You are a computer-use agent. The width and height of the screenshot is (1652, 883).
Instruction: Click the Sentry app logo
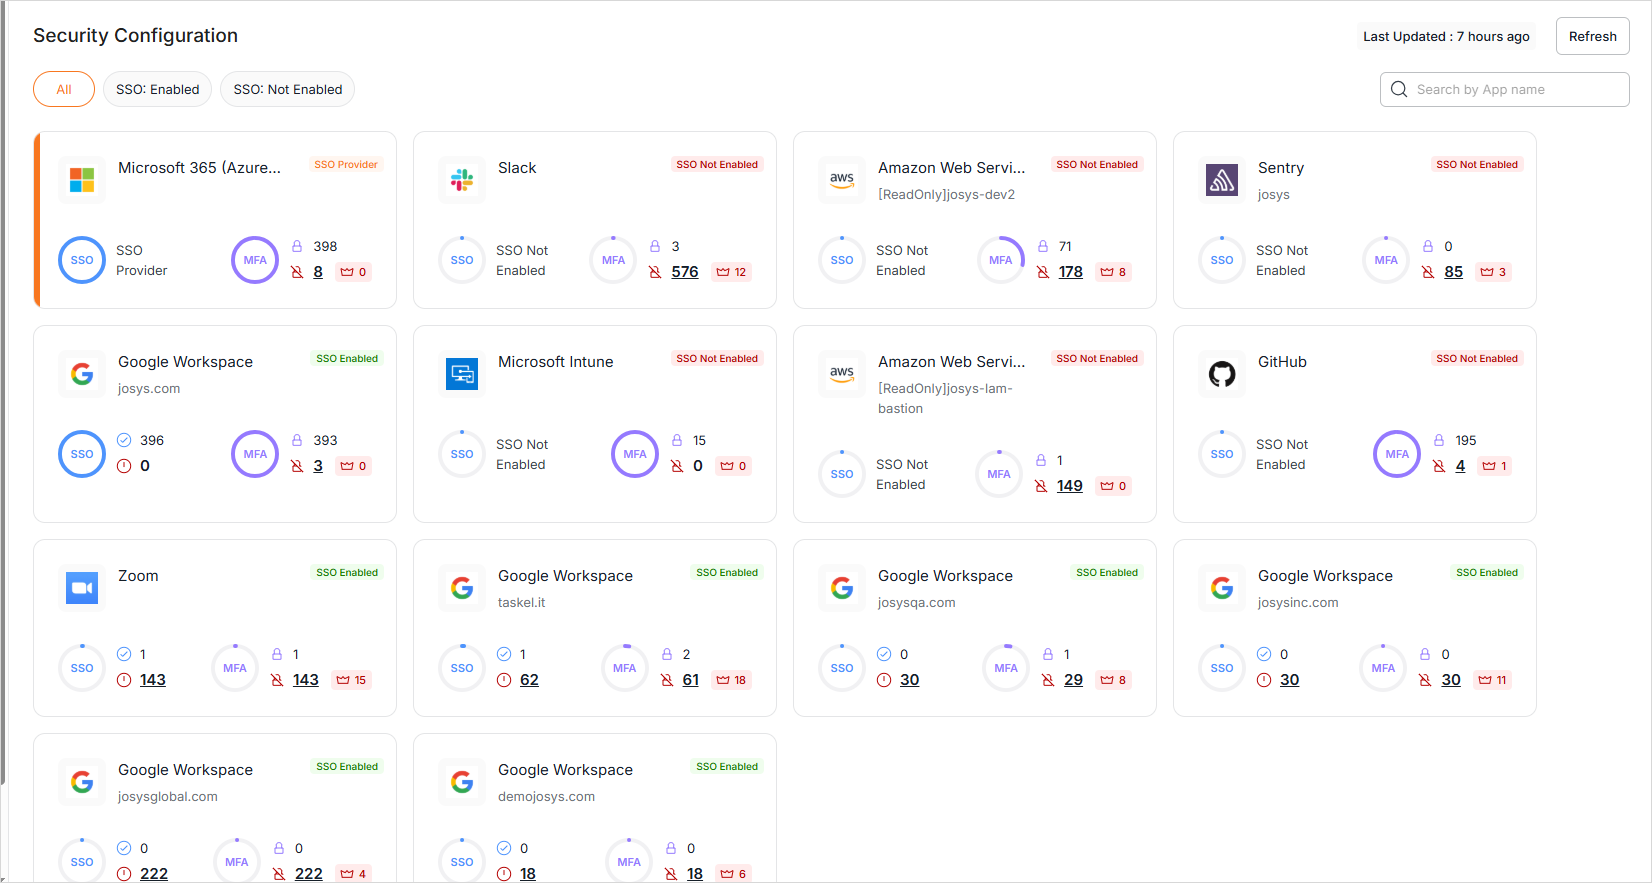point(1222,180)
